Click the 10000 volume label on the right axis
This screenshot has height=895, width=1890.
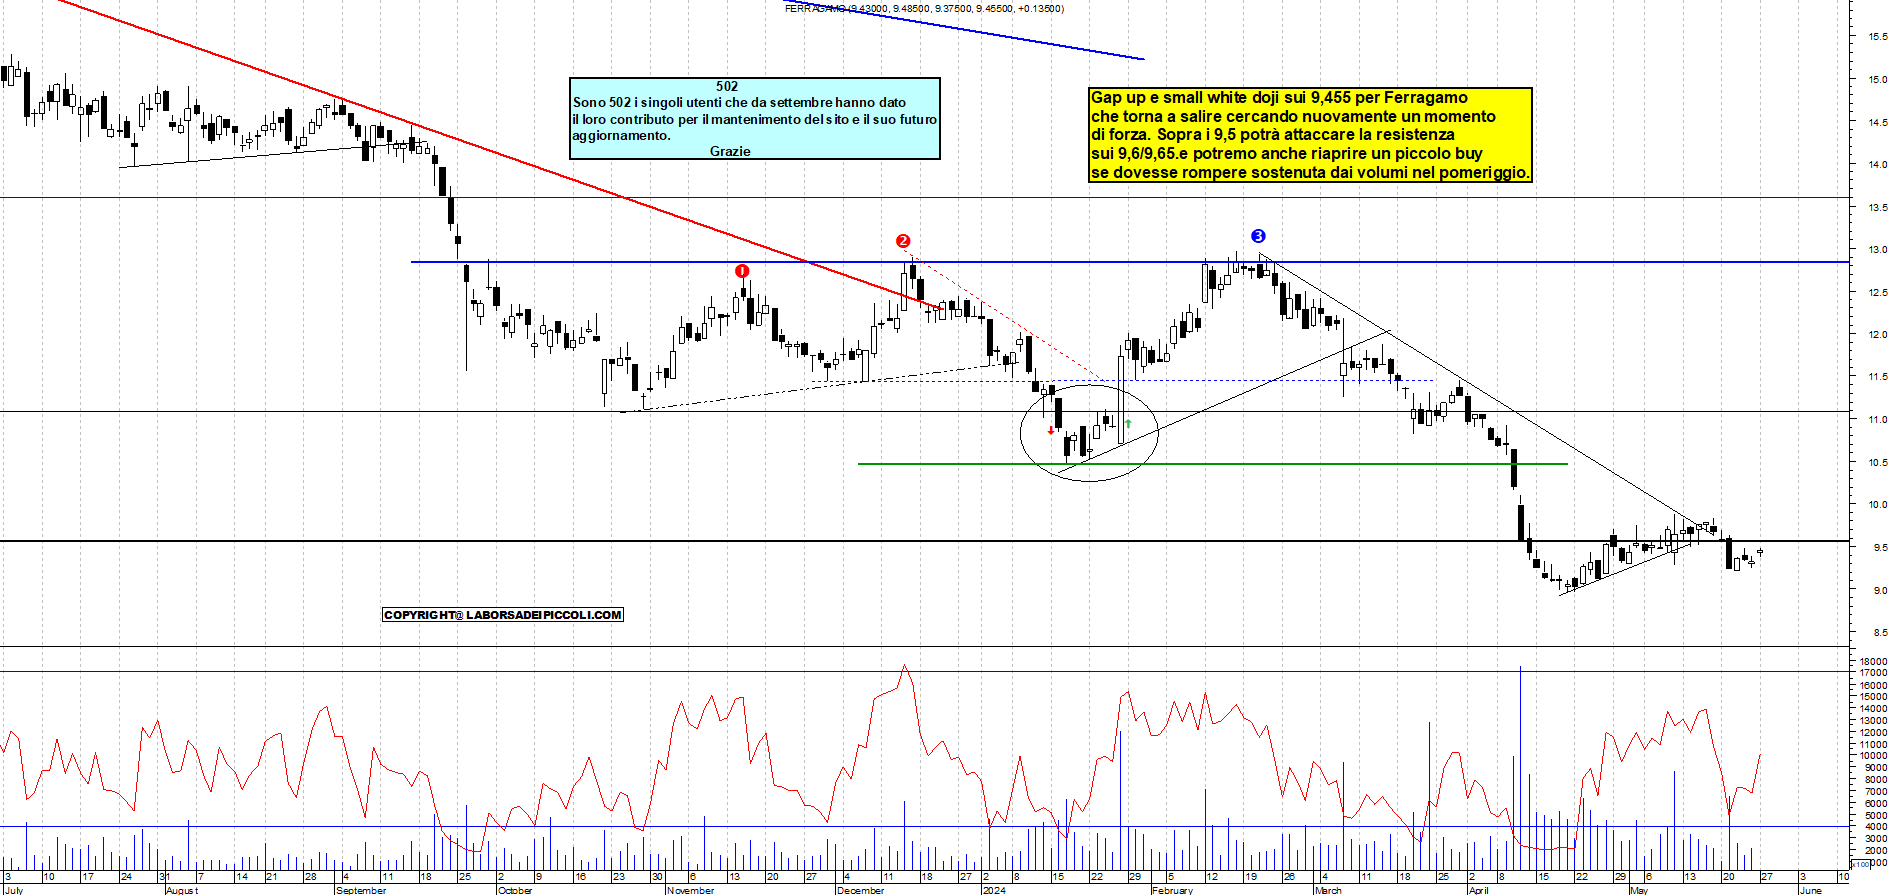pos(1873,756)
